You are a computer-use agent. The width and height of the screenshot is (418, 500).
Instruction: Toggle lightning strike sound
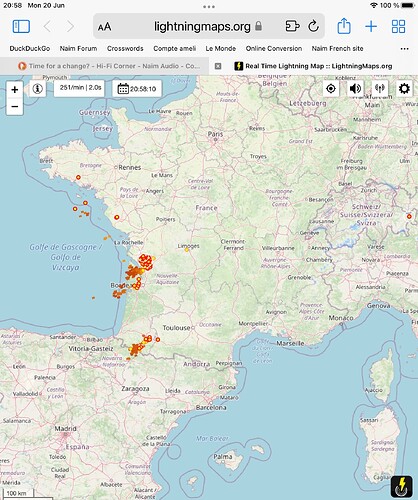click(x=355, y=89)
